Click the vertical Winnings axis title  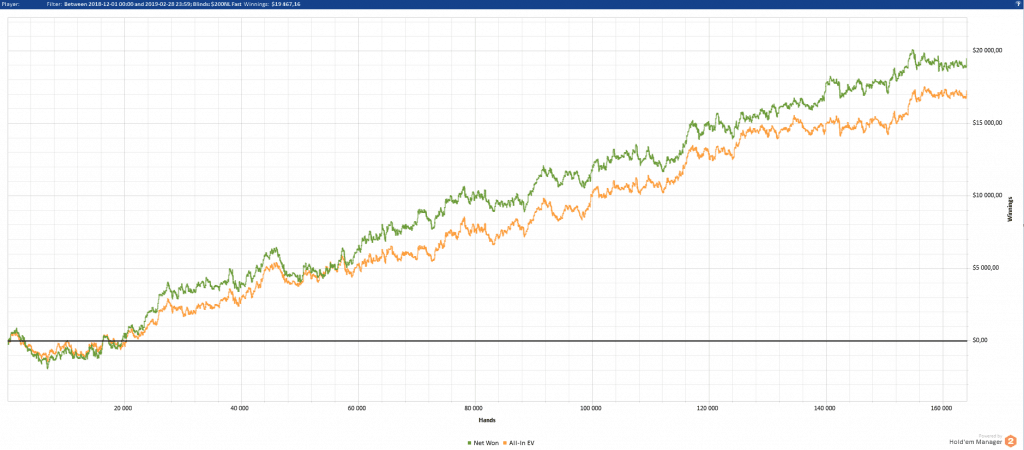pos(1010,210)
